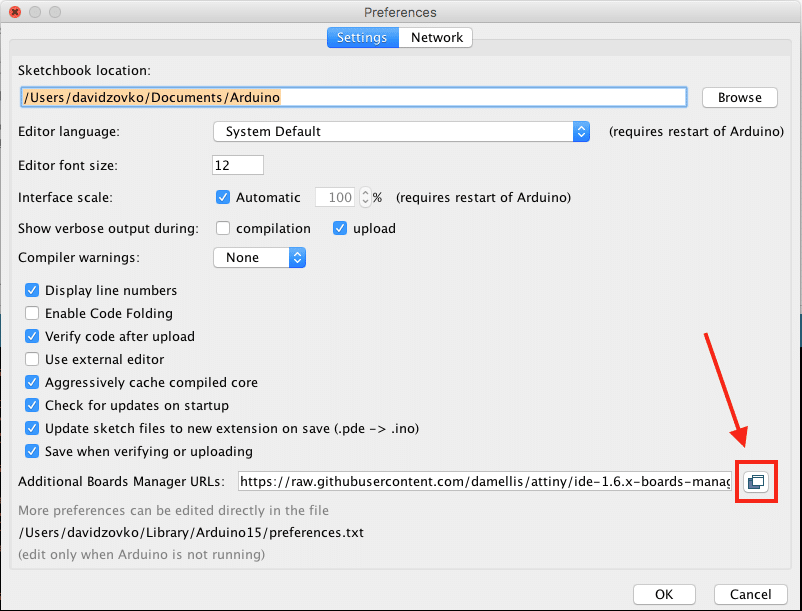Toggle the Automatic interface scale checkbox
This screenshot has width=802, height=611.
tap(223, 198)
